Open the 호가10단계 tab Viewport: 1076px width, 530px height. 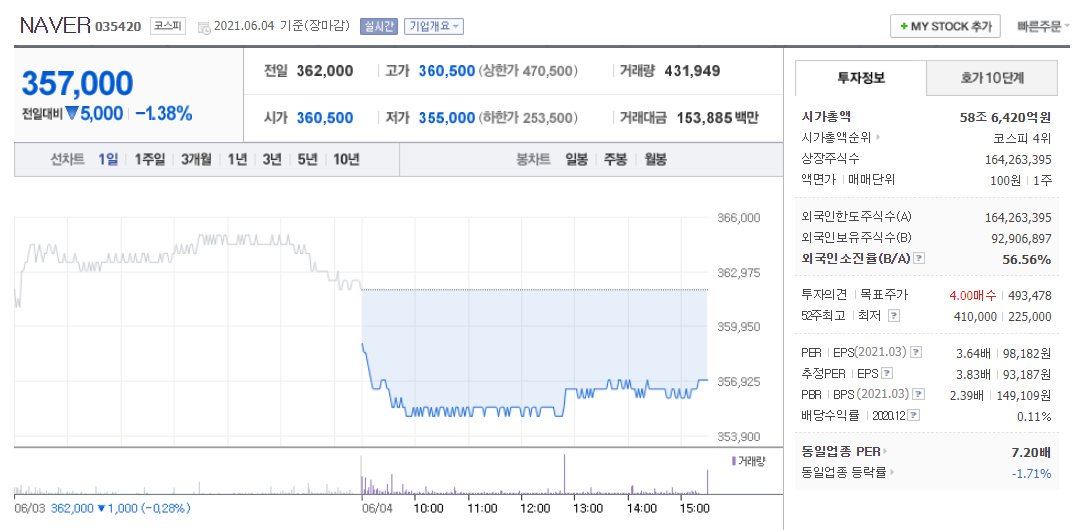tap(992, 78)
